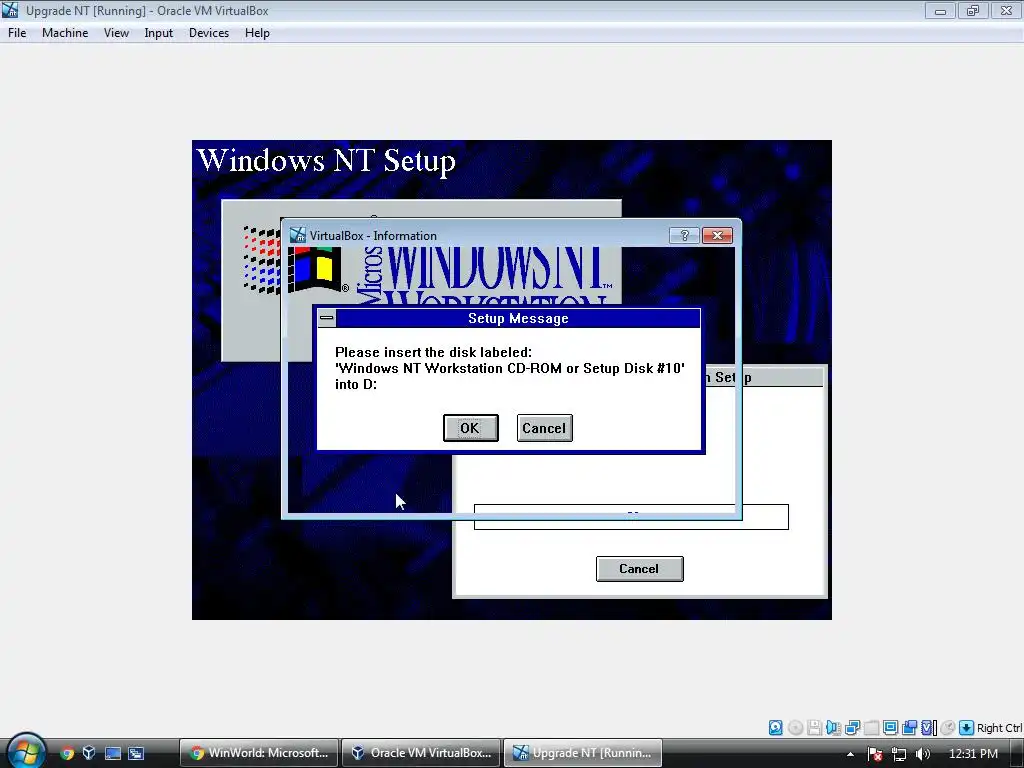The width and height of the screenshot is (1024, 768).
Task: Click the question mark help button in the Information dialog
Action: click(x=684, y=235)
